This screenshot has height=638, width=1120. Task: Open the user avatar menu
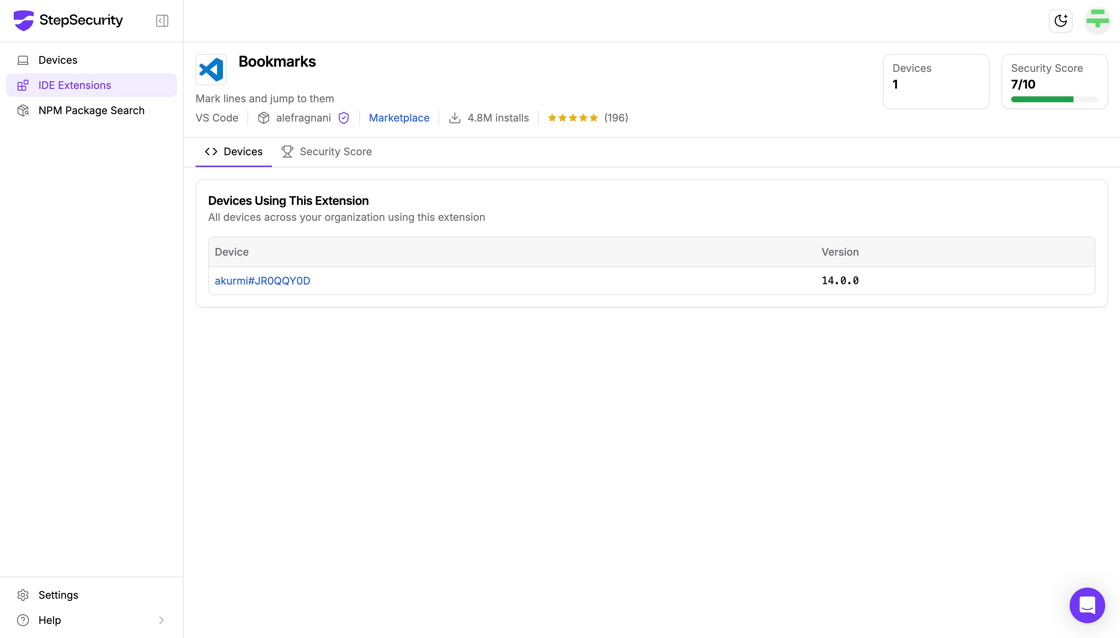coord(1097,21)
